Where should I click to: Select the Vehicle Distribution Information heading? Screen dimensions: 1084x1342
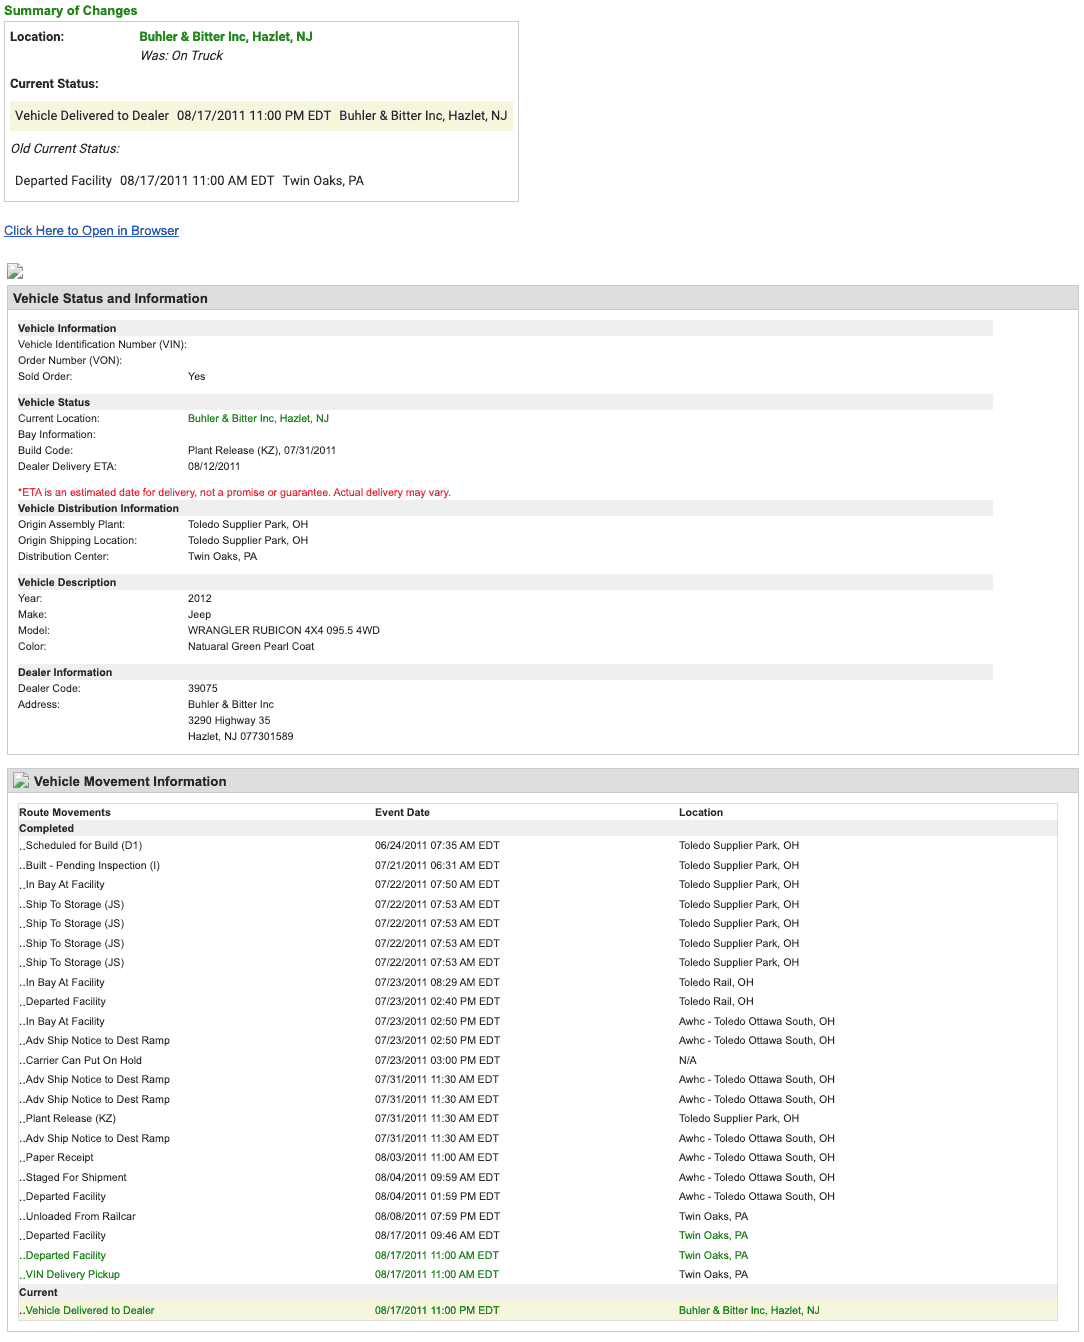pyautogui.click(x=98, y=508)
